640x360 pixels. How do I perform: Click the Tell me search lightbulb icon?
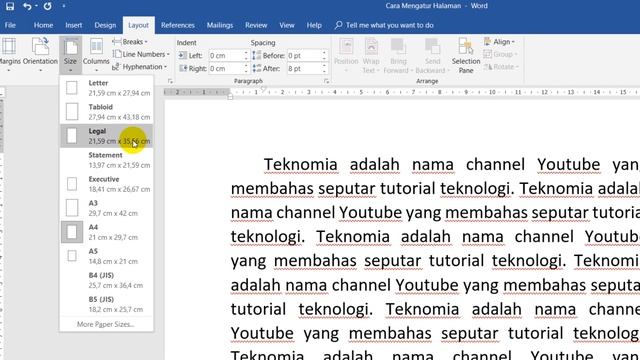tap(338, 25)
